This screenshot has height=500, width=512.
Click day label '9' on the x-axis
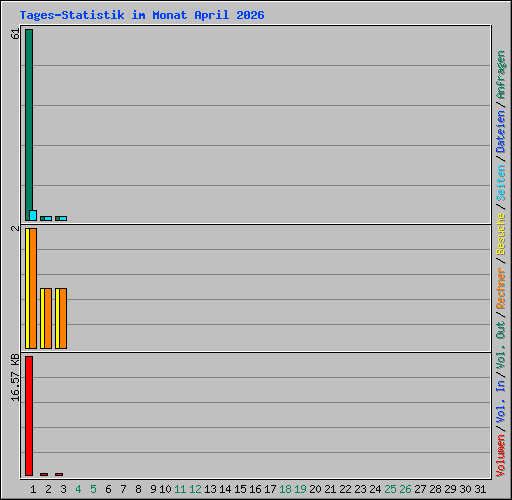(x=153, y=489)
